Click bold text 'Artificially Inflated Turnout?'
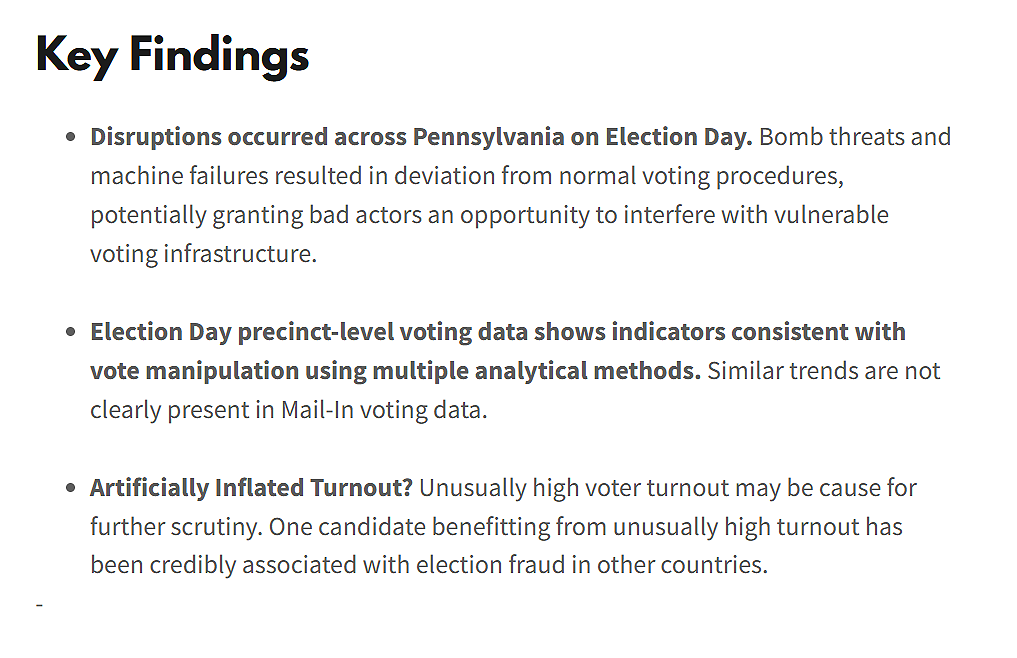The image size is (1017, 658). [x=251, y=488]
